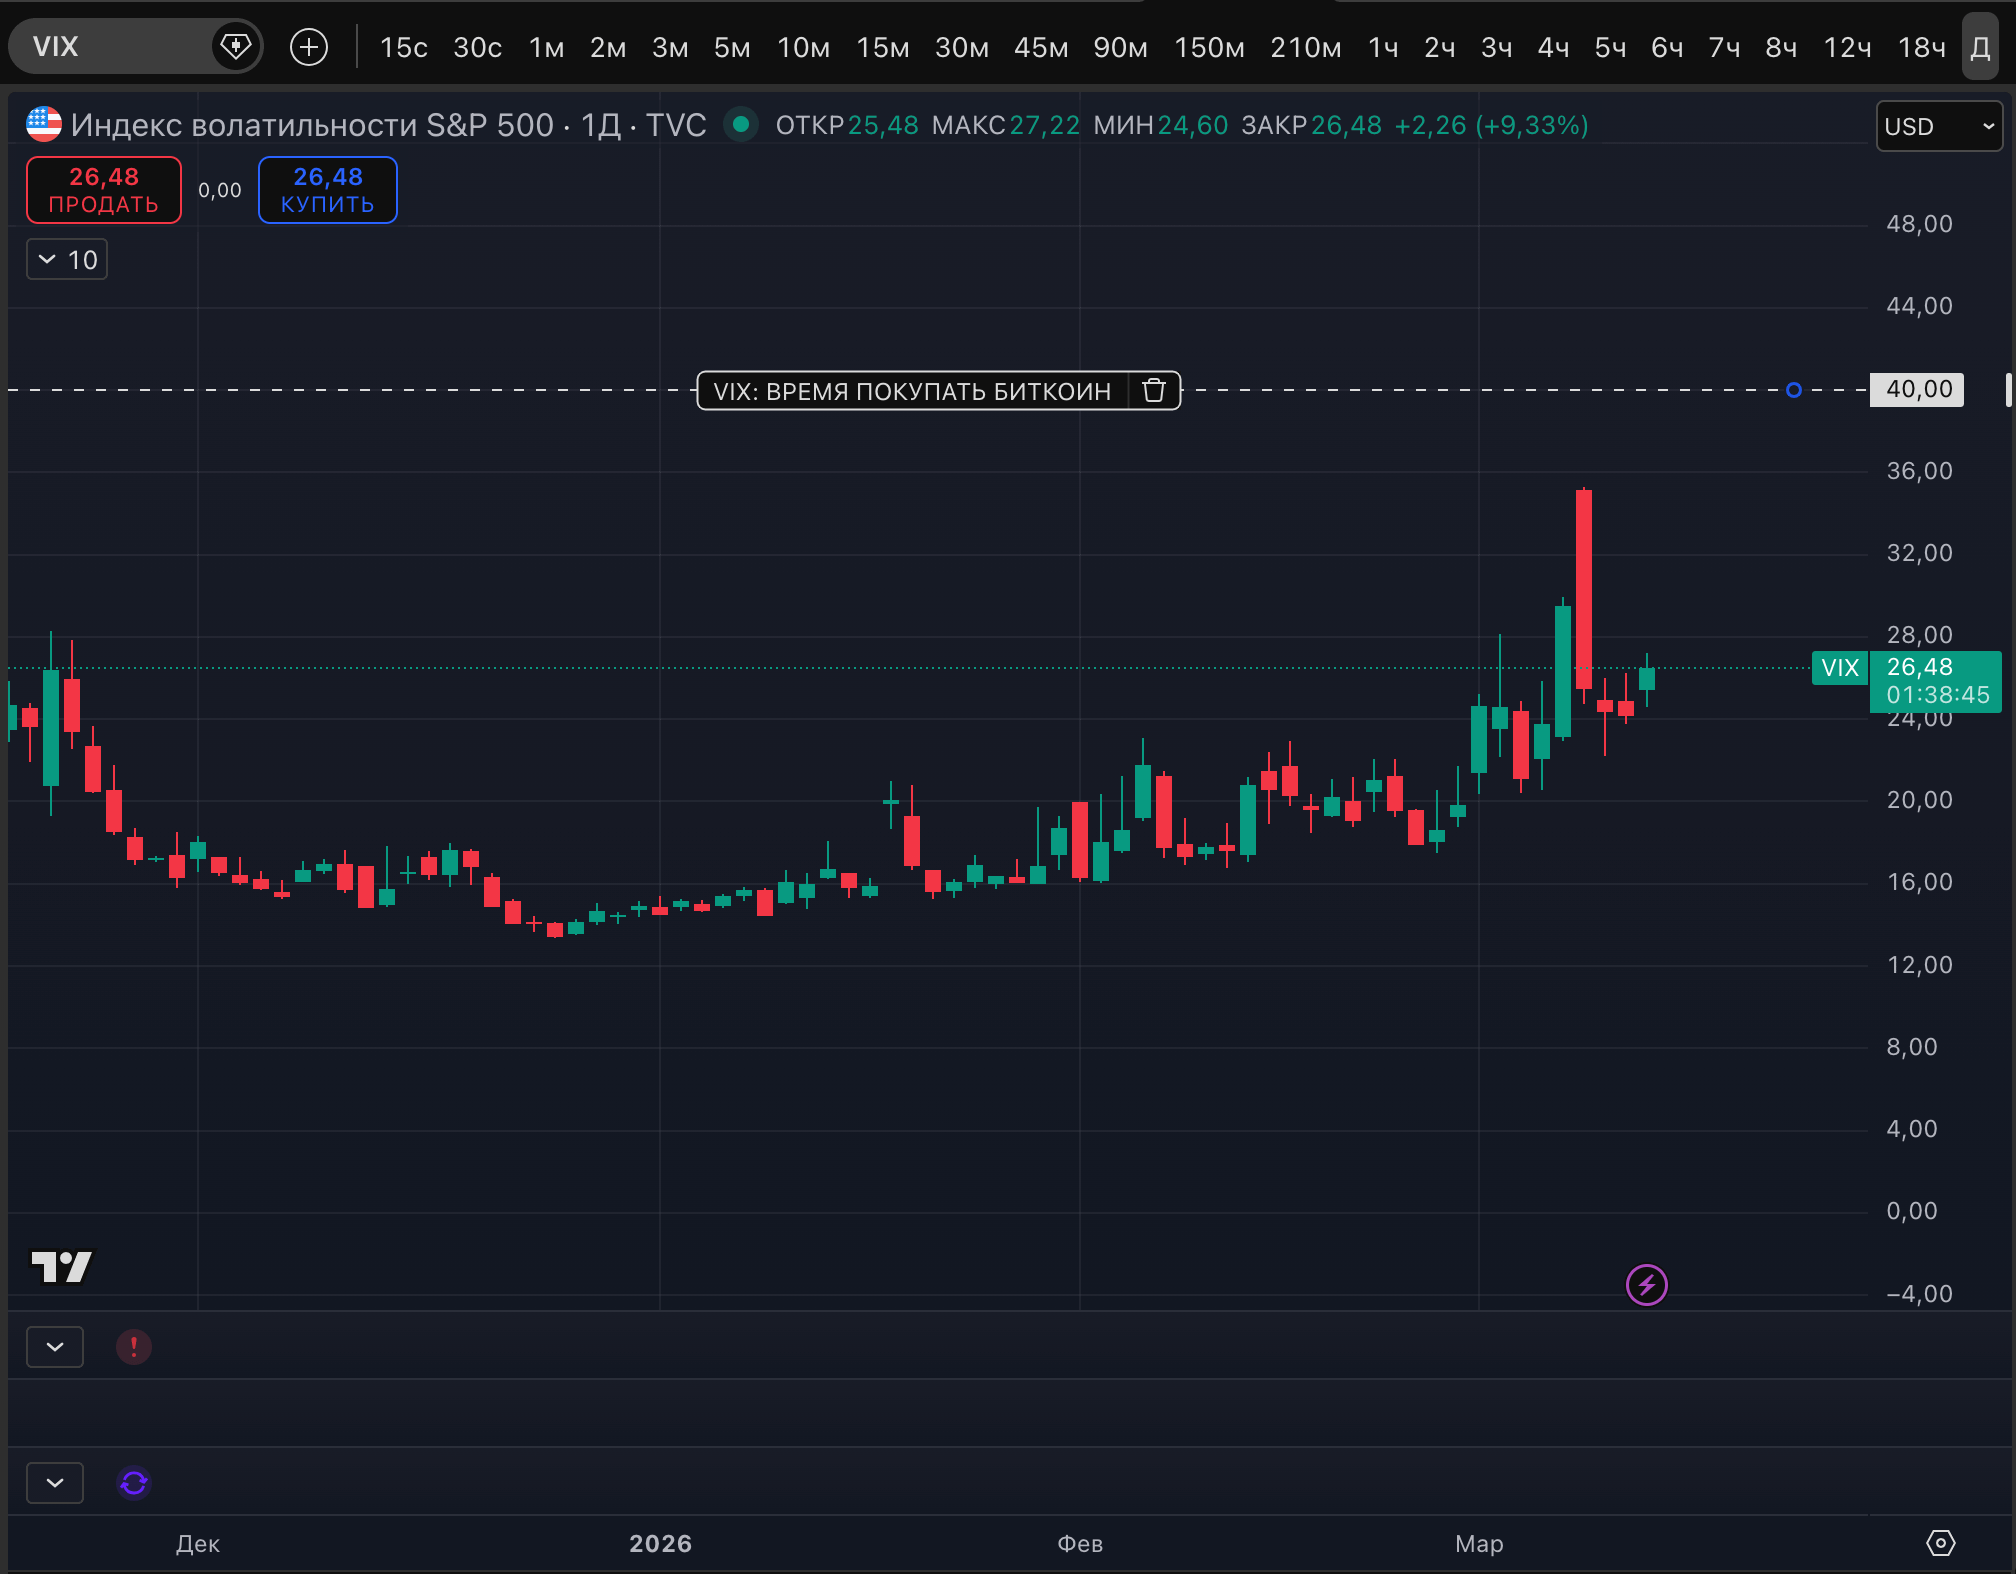
Task: Click the green market status dot
Action: pos(741,125)
